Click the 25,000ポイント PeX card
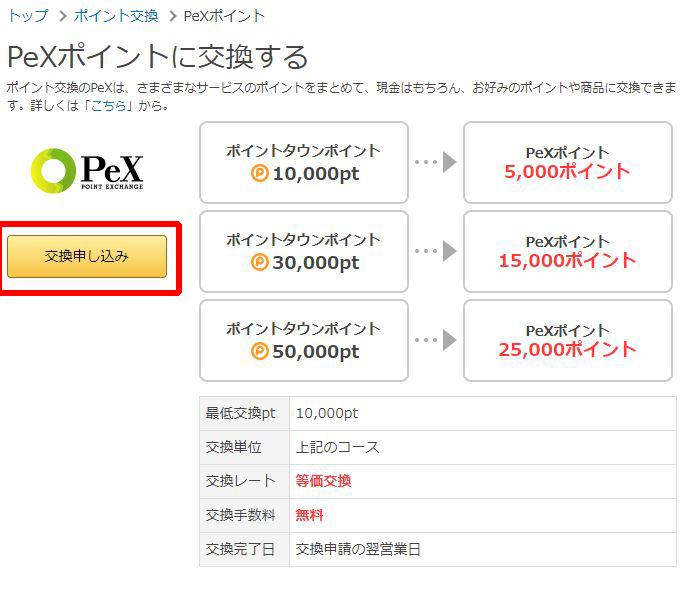The image size is (693, 595). pyautogui.click(x=568, y=340)
